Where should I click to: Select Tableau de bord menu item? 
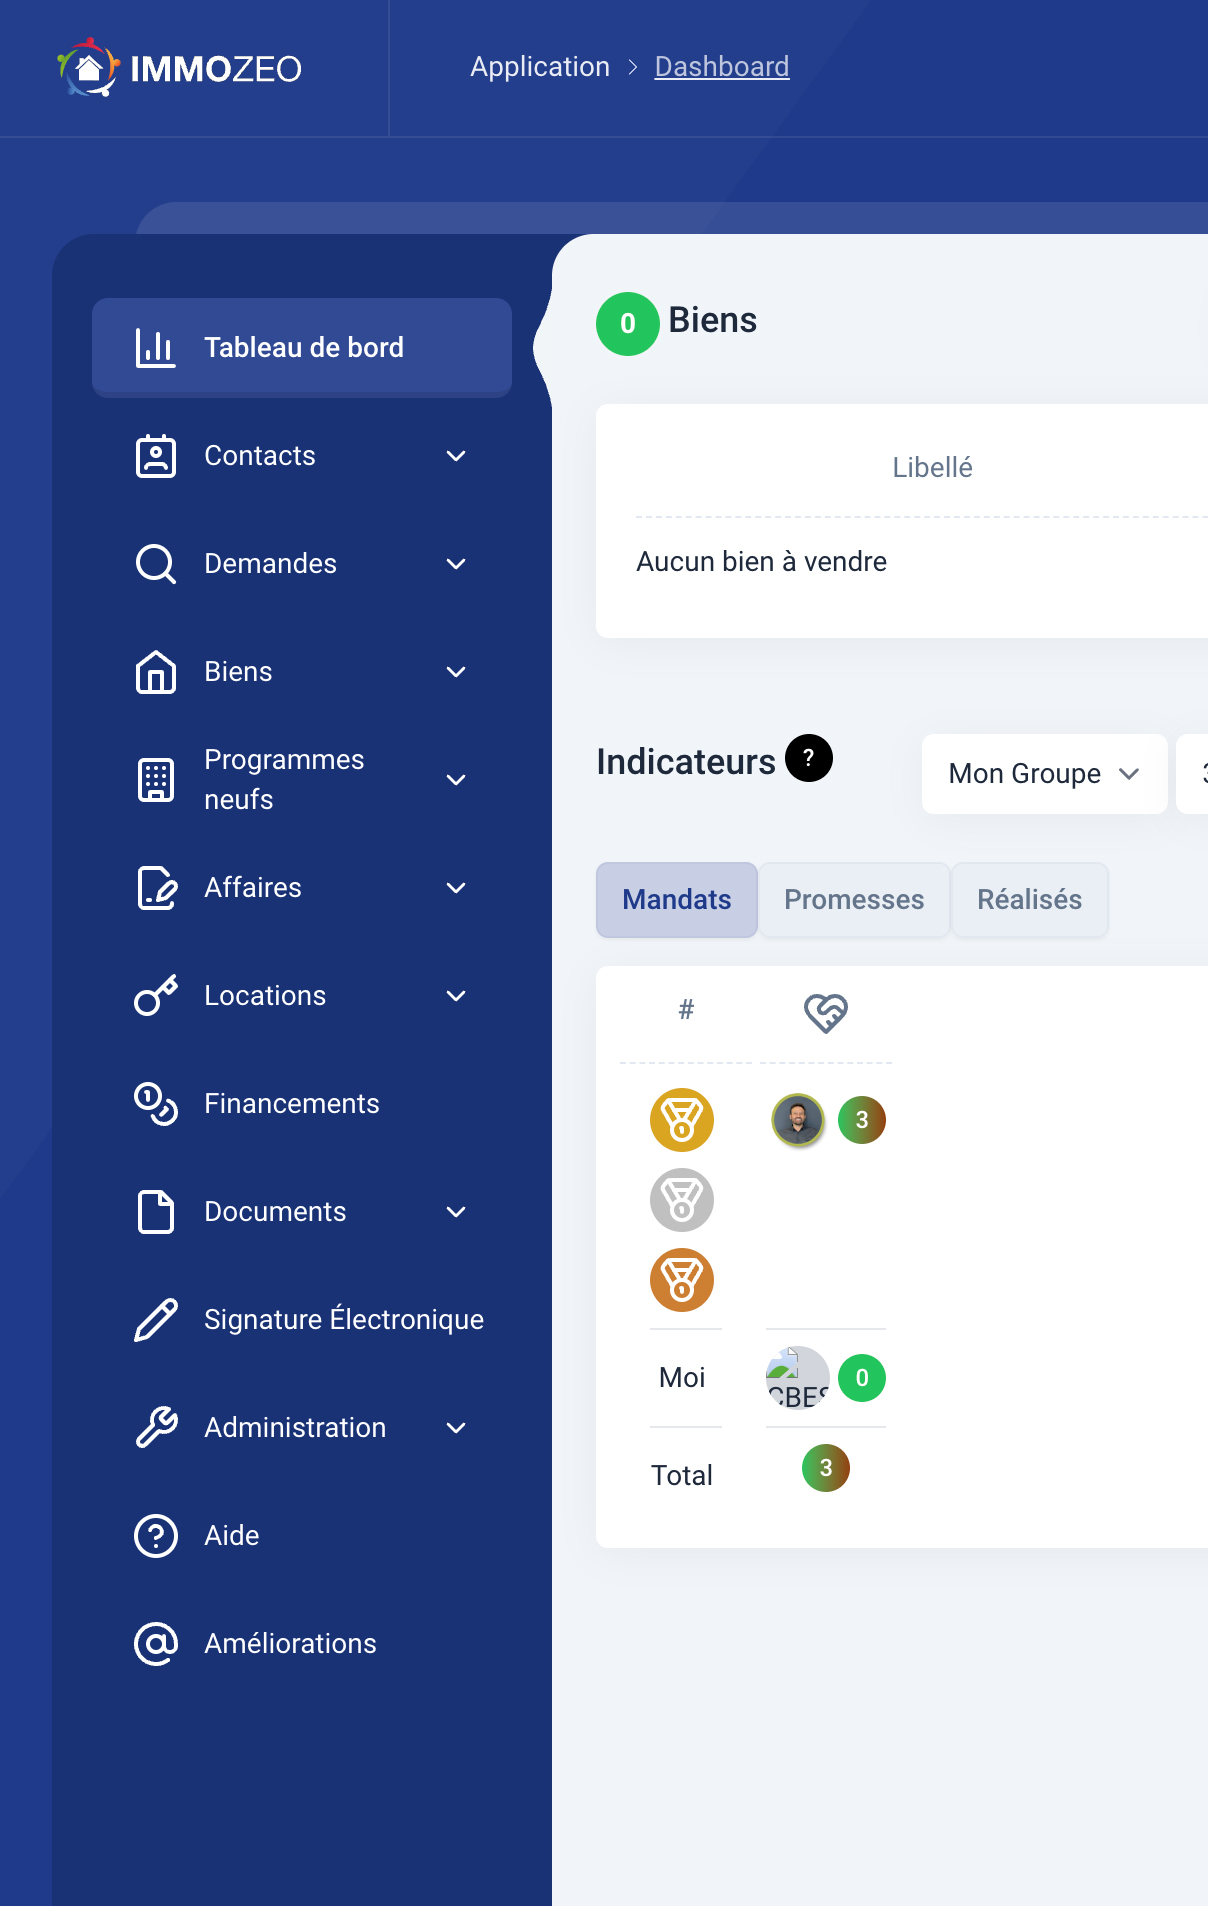pos(302,348)
